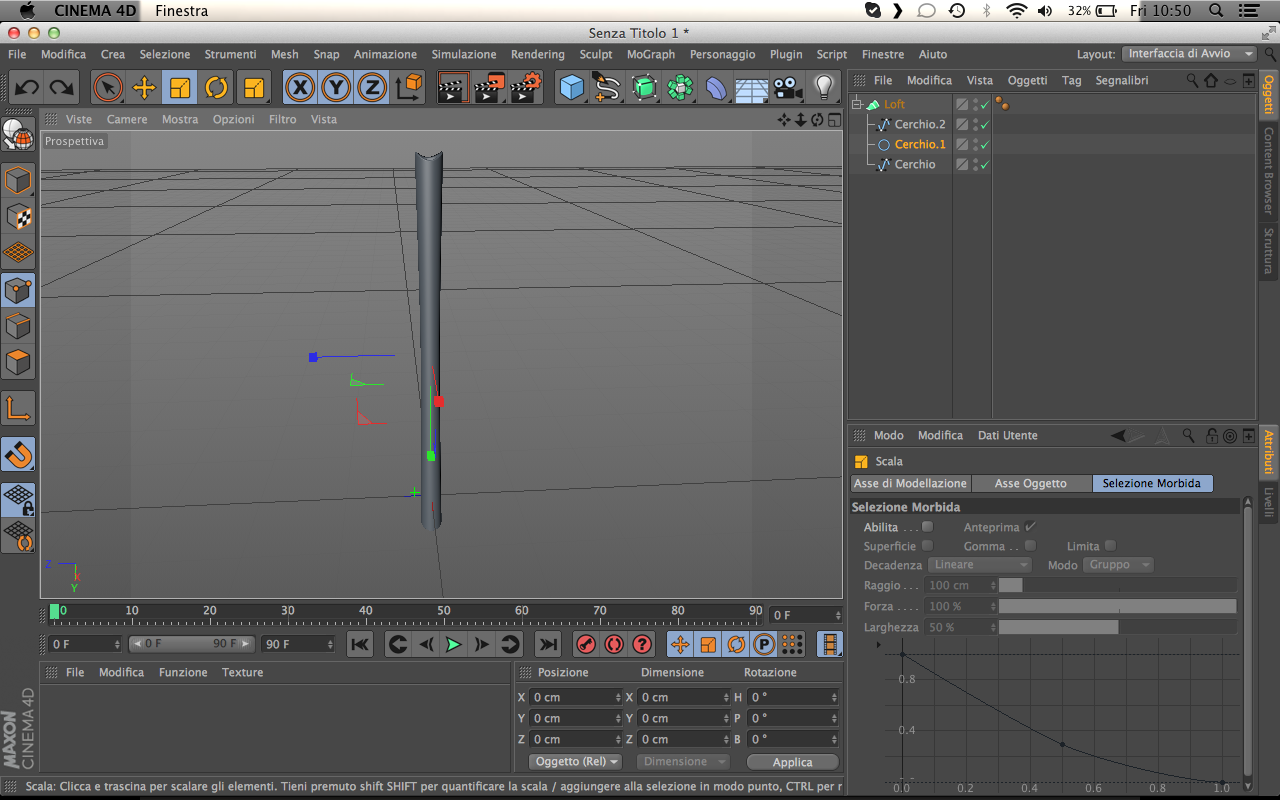This screenshot has width=1280, height=800.
Task: Open the Decadenza Lineare dropdown
Action: click(x=979, y=565)
